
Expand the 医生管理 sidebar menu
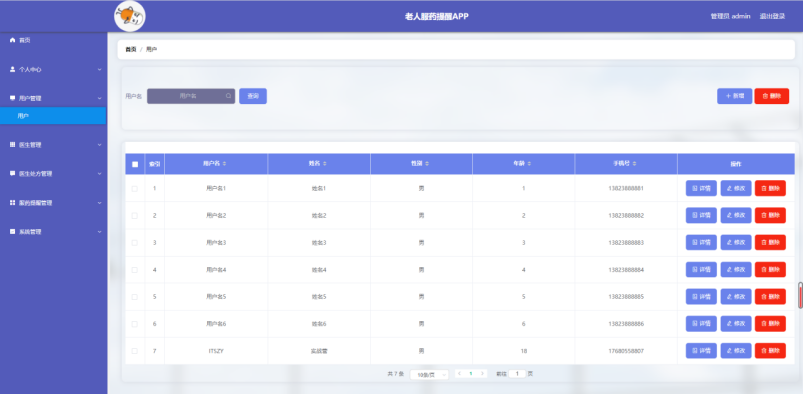tap(54, 145)
